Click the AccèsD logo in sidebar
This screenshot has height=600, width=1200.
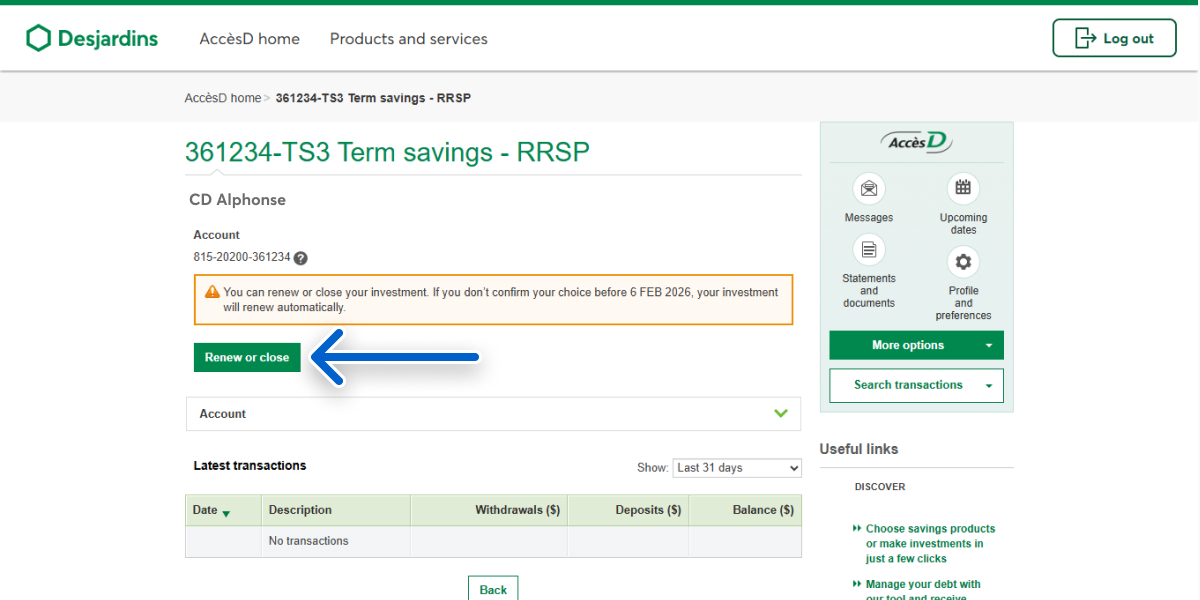(x=916, y=142)
